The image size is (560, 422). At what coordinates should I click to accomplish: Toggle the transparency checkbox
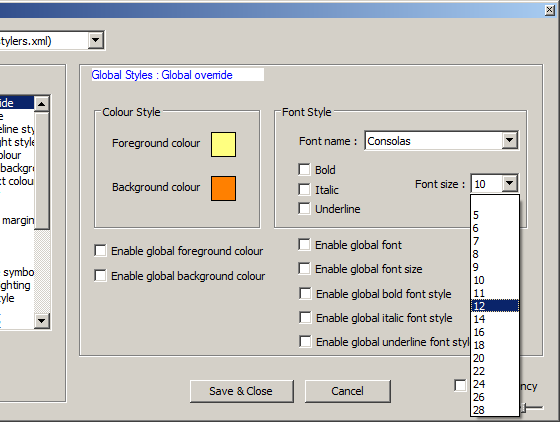460,385
